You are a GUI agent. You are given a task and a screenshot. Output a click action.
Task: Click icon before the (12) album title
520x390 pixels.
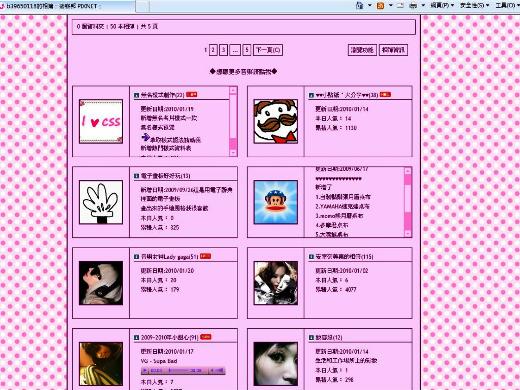(311, 338)
